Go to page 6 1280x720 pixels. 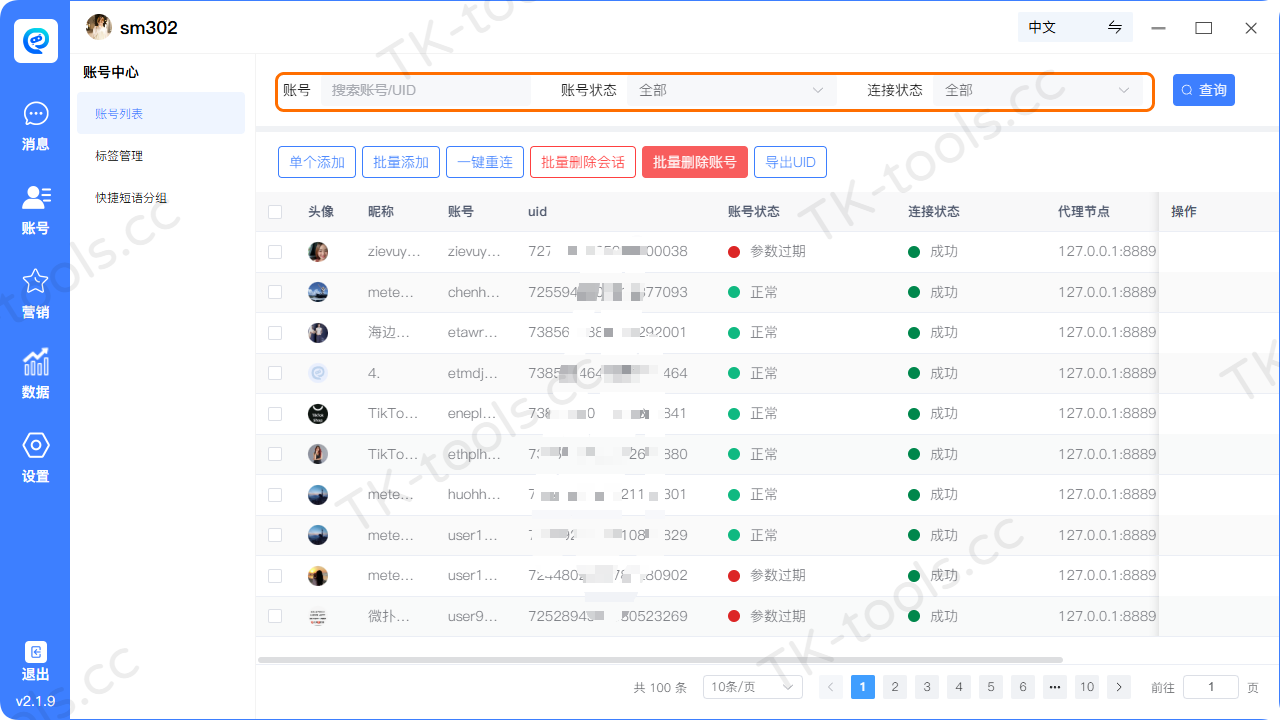[1023, 687]
